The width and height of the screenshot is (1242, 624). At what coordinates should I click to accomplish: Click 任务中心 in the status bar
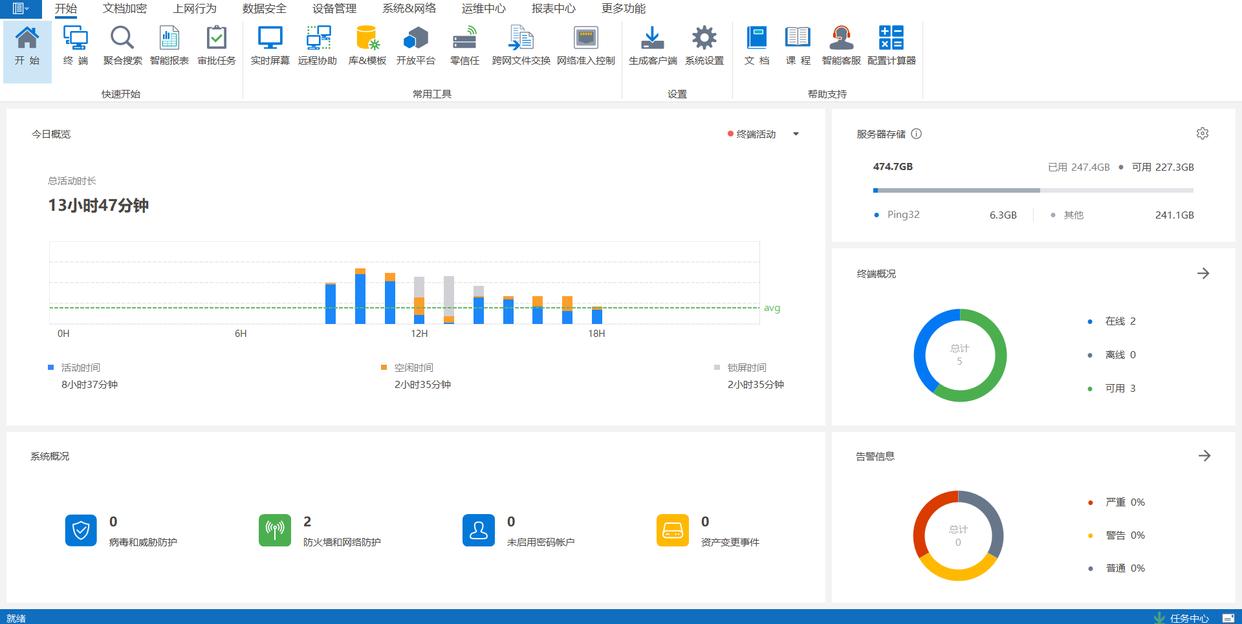(1189, 617)
